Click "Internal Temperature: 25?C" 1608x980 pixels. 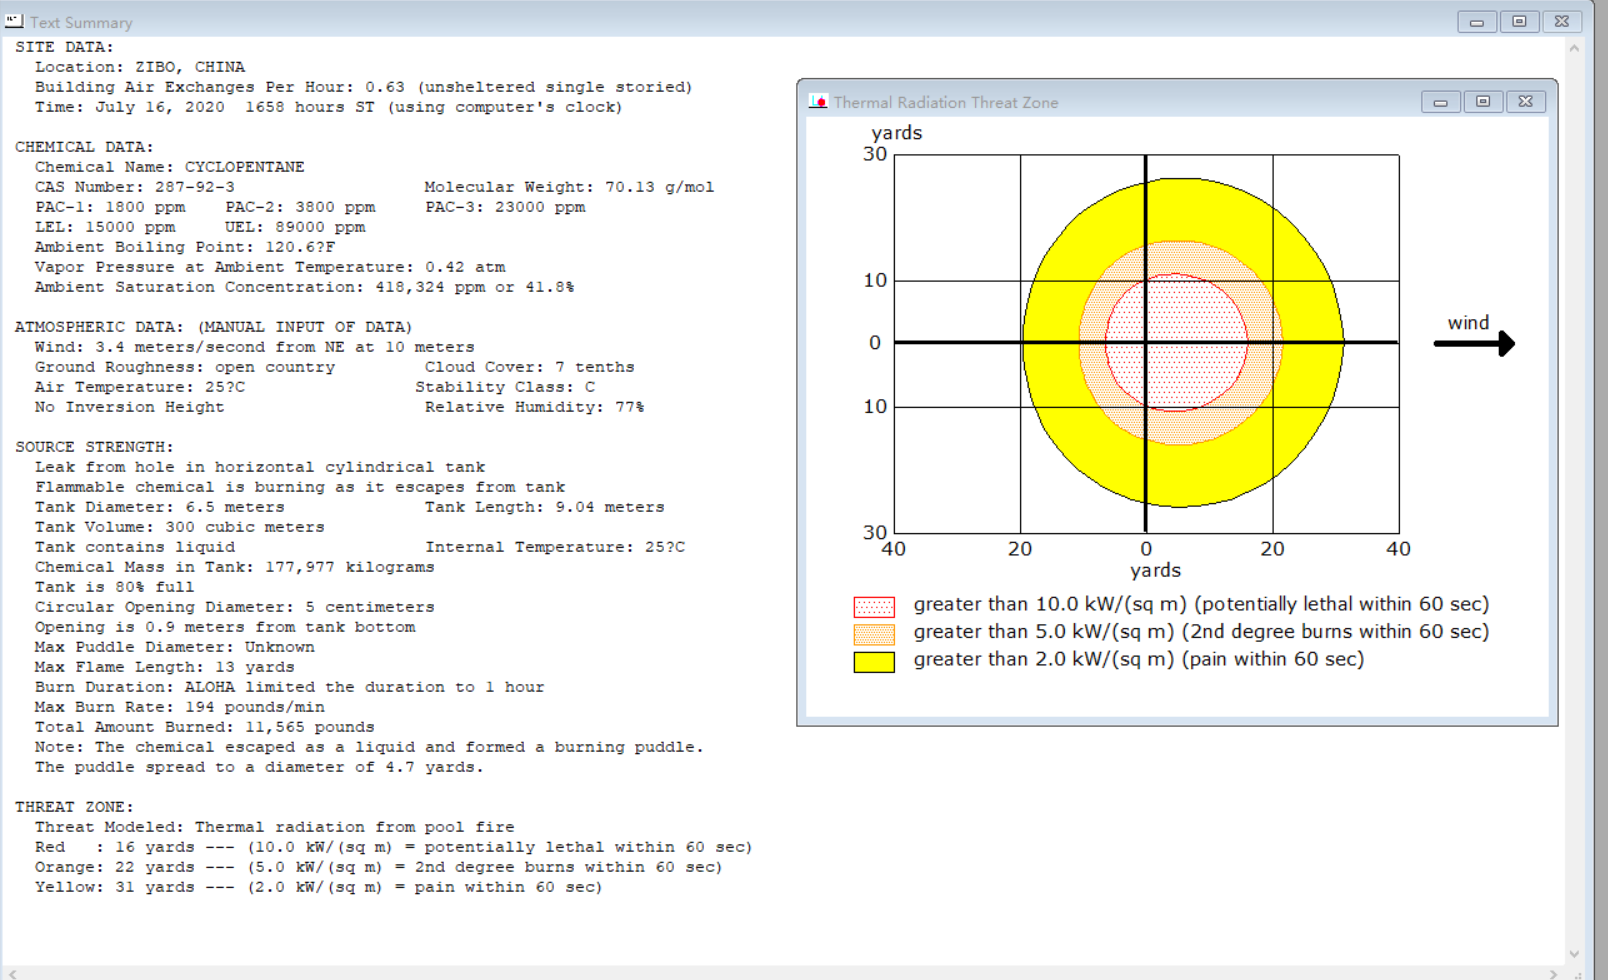pos(555,547)
